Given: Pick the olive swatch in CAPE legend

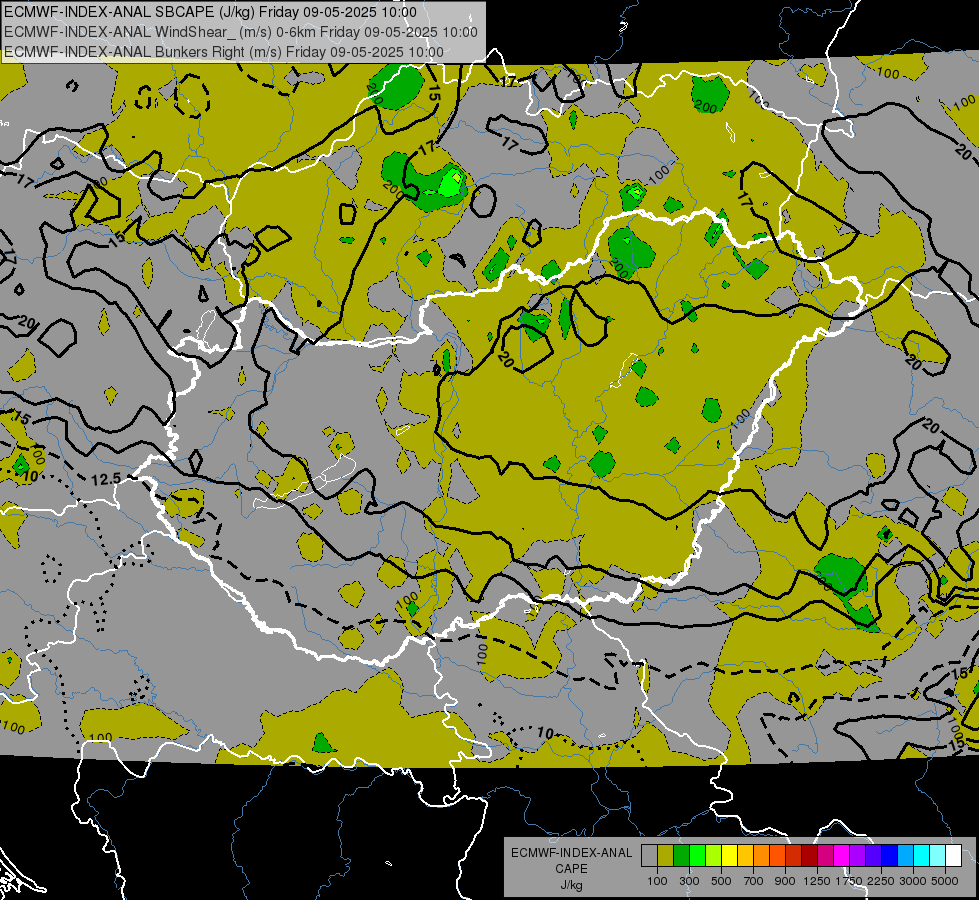Looking at the screenshot, I should (666, 856).
